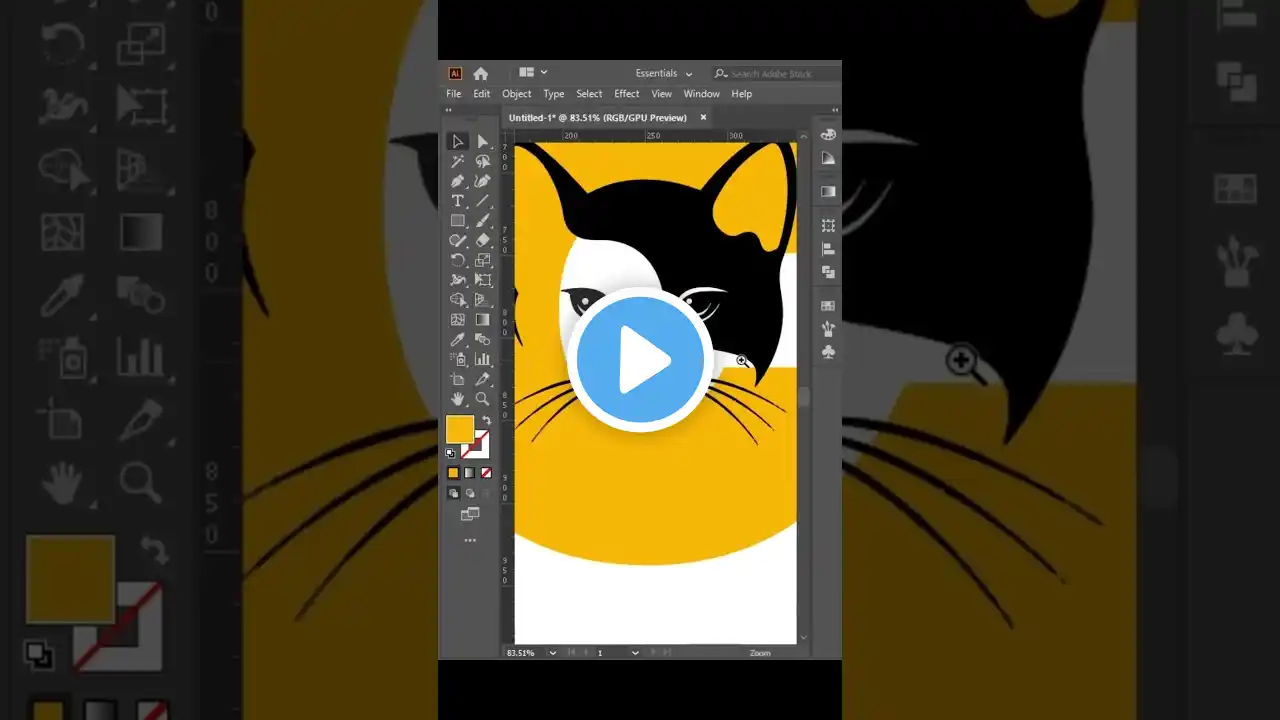Close the Untitled-1 document tab
This screenshot has width=1280, height=720.
pos(703,117)
